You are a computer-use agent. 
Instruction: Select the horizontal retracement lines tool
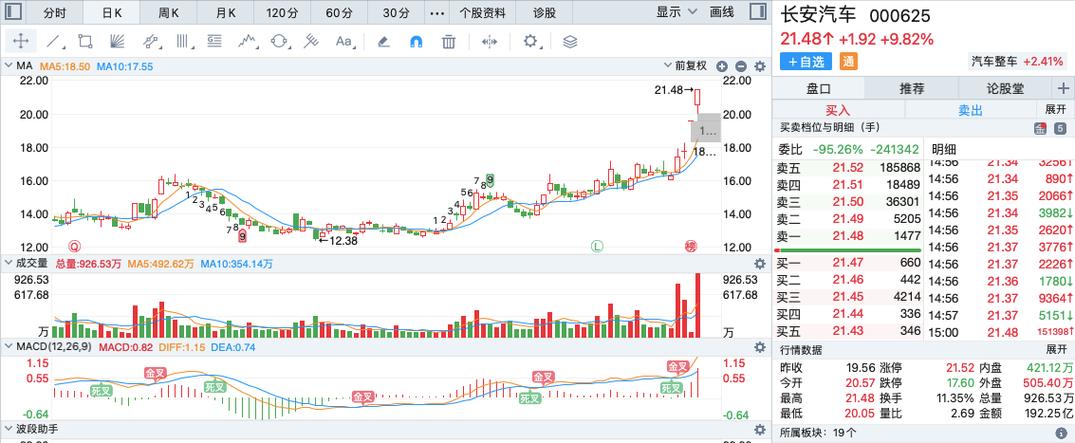click(x=215, y=41)
